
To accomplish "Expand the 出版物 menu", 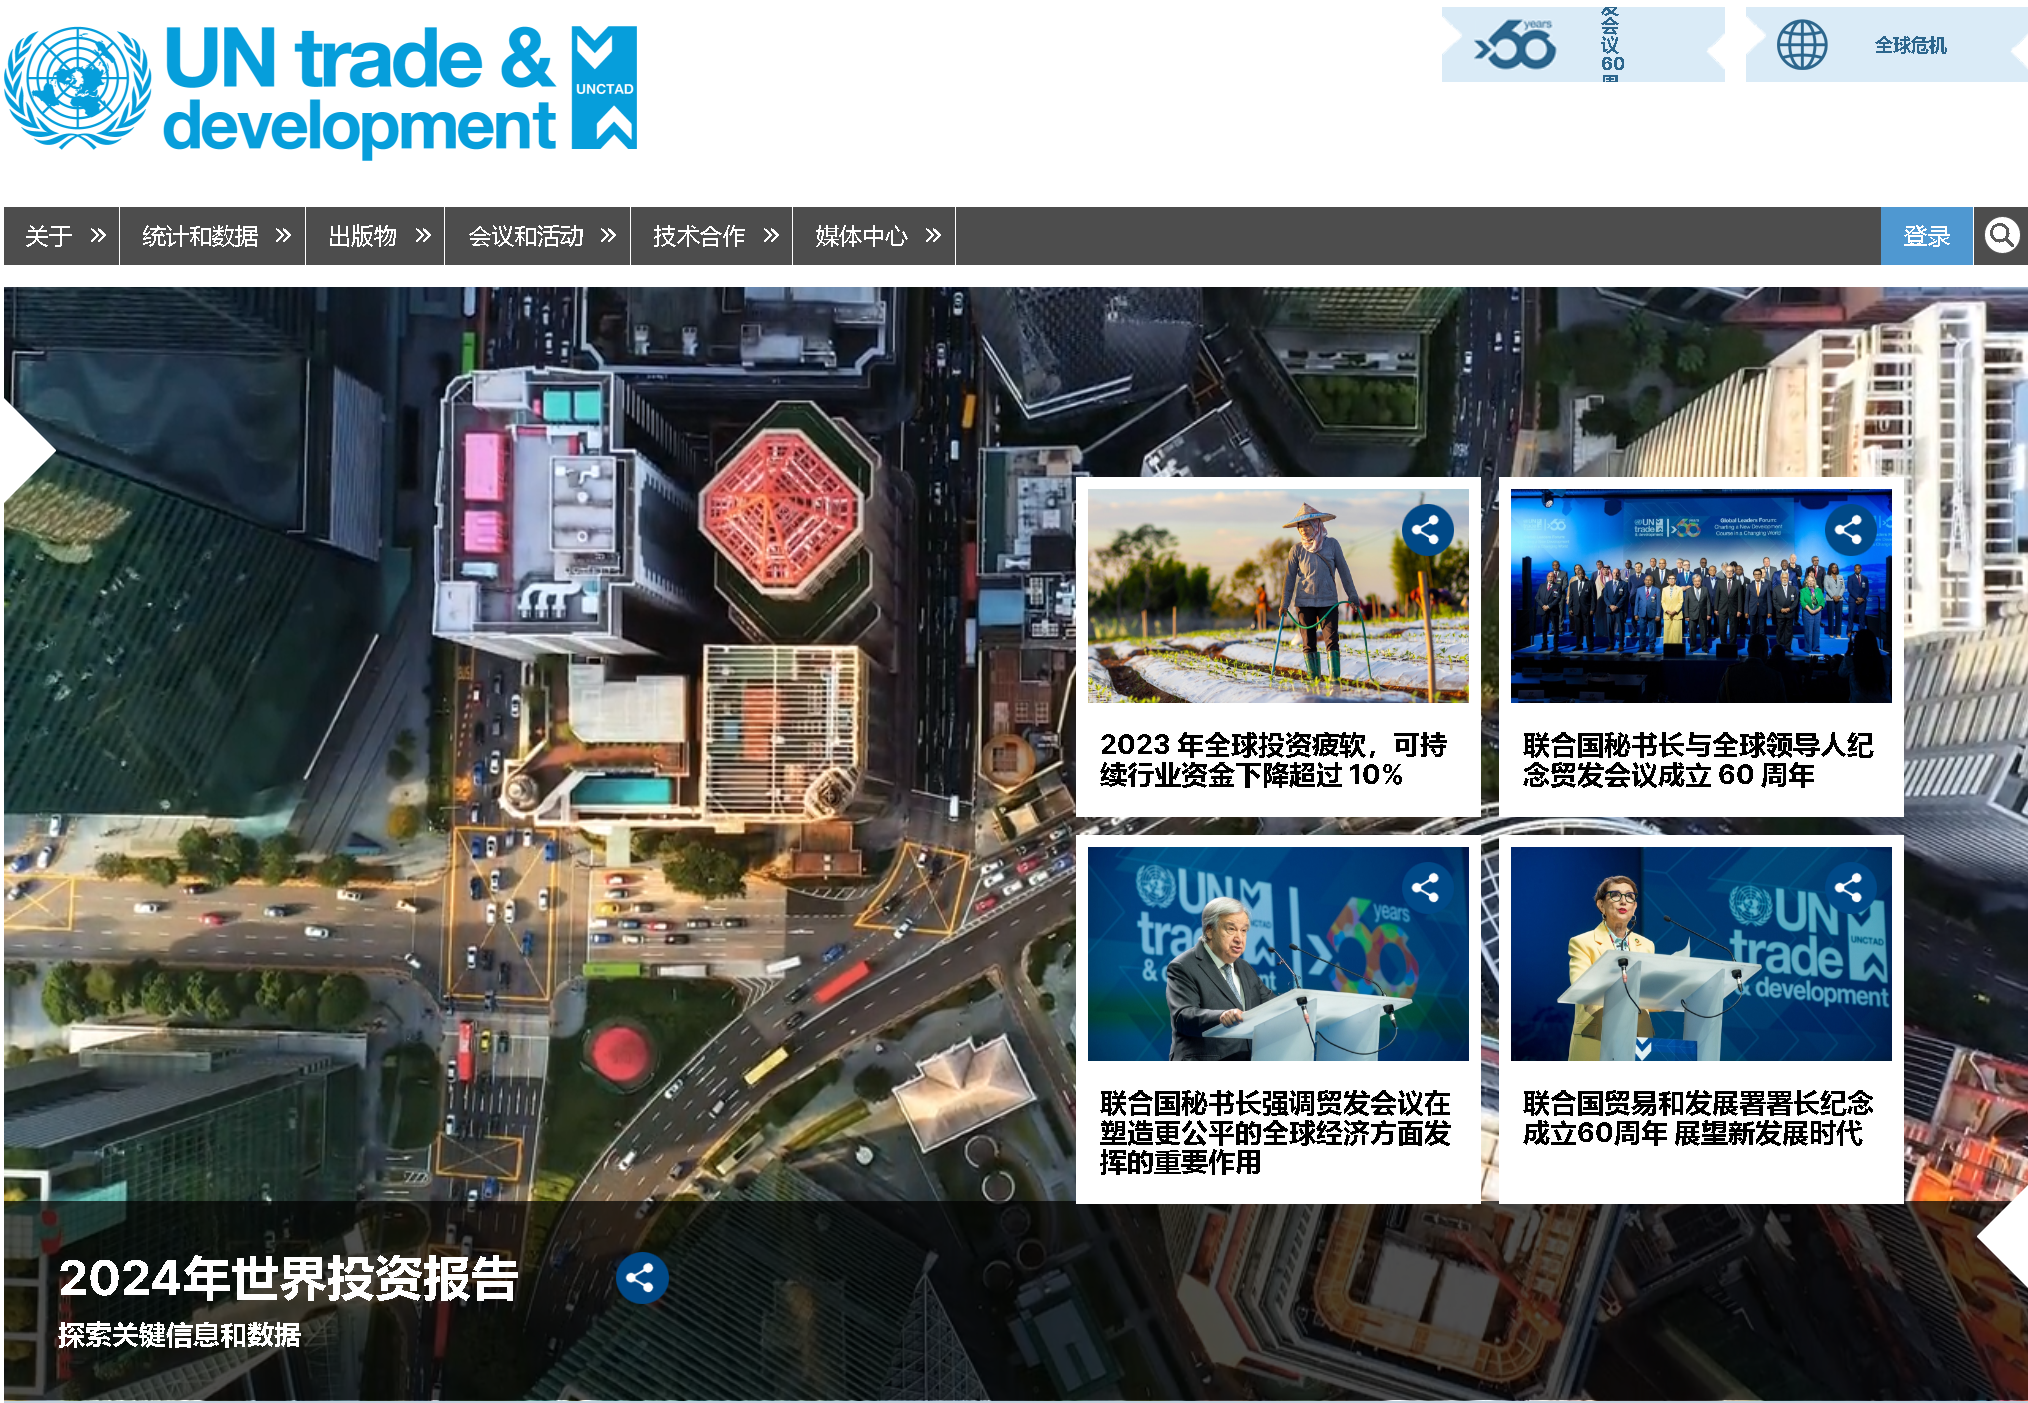I will pos(376,236).
